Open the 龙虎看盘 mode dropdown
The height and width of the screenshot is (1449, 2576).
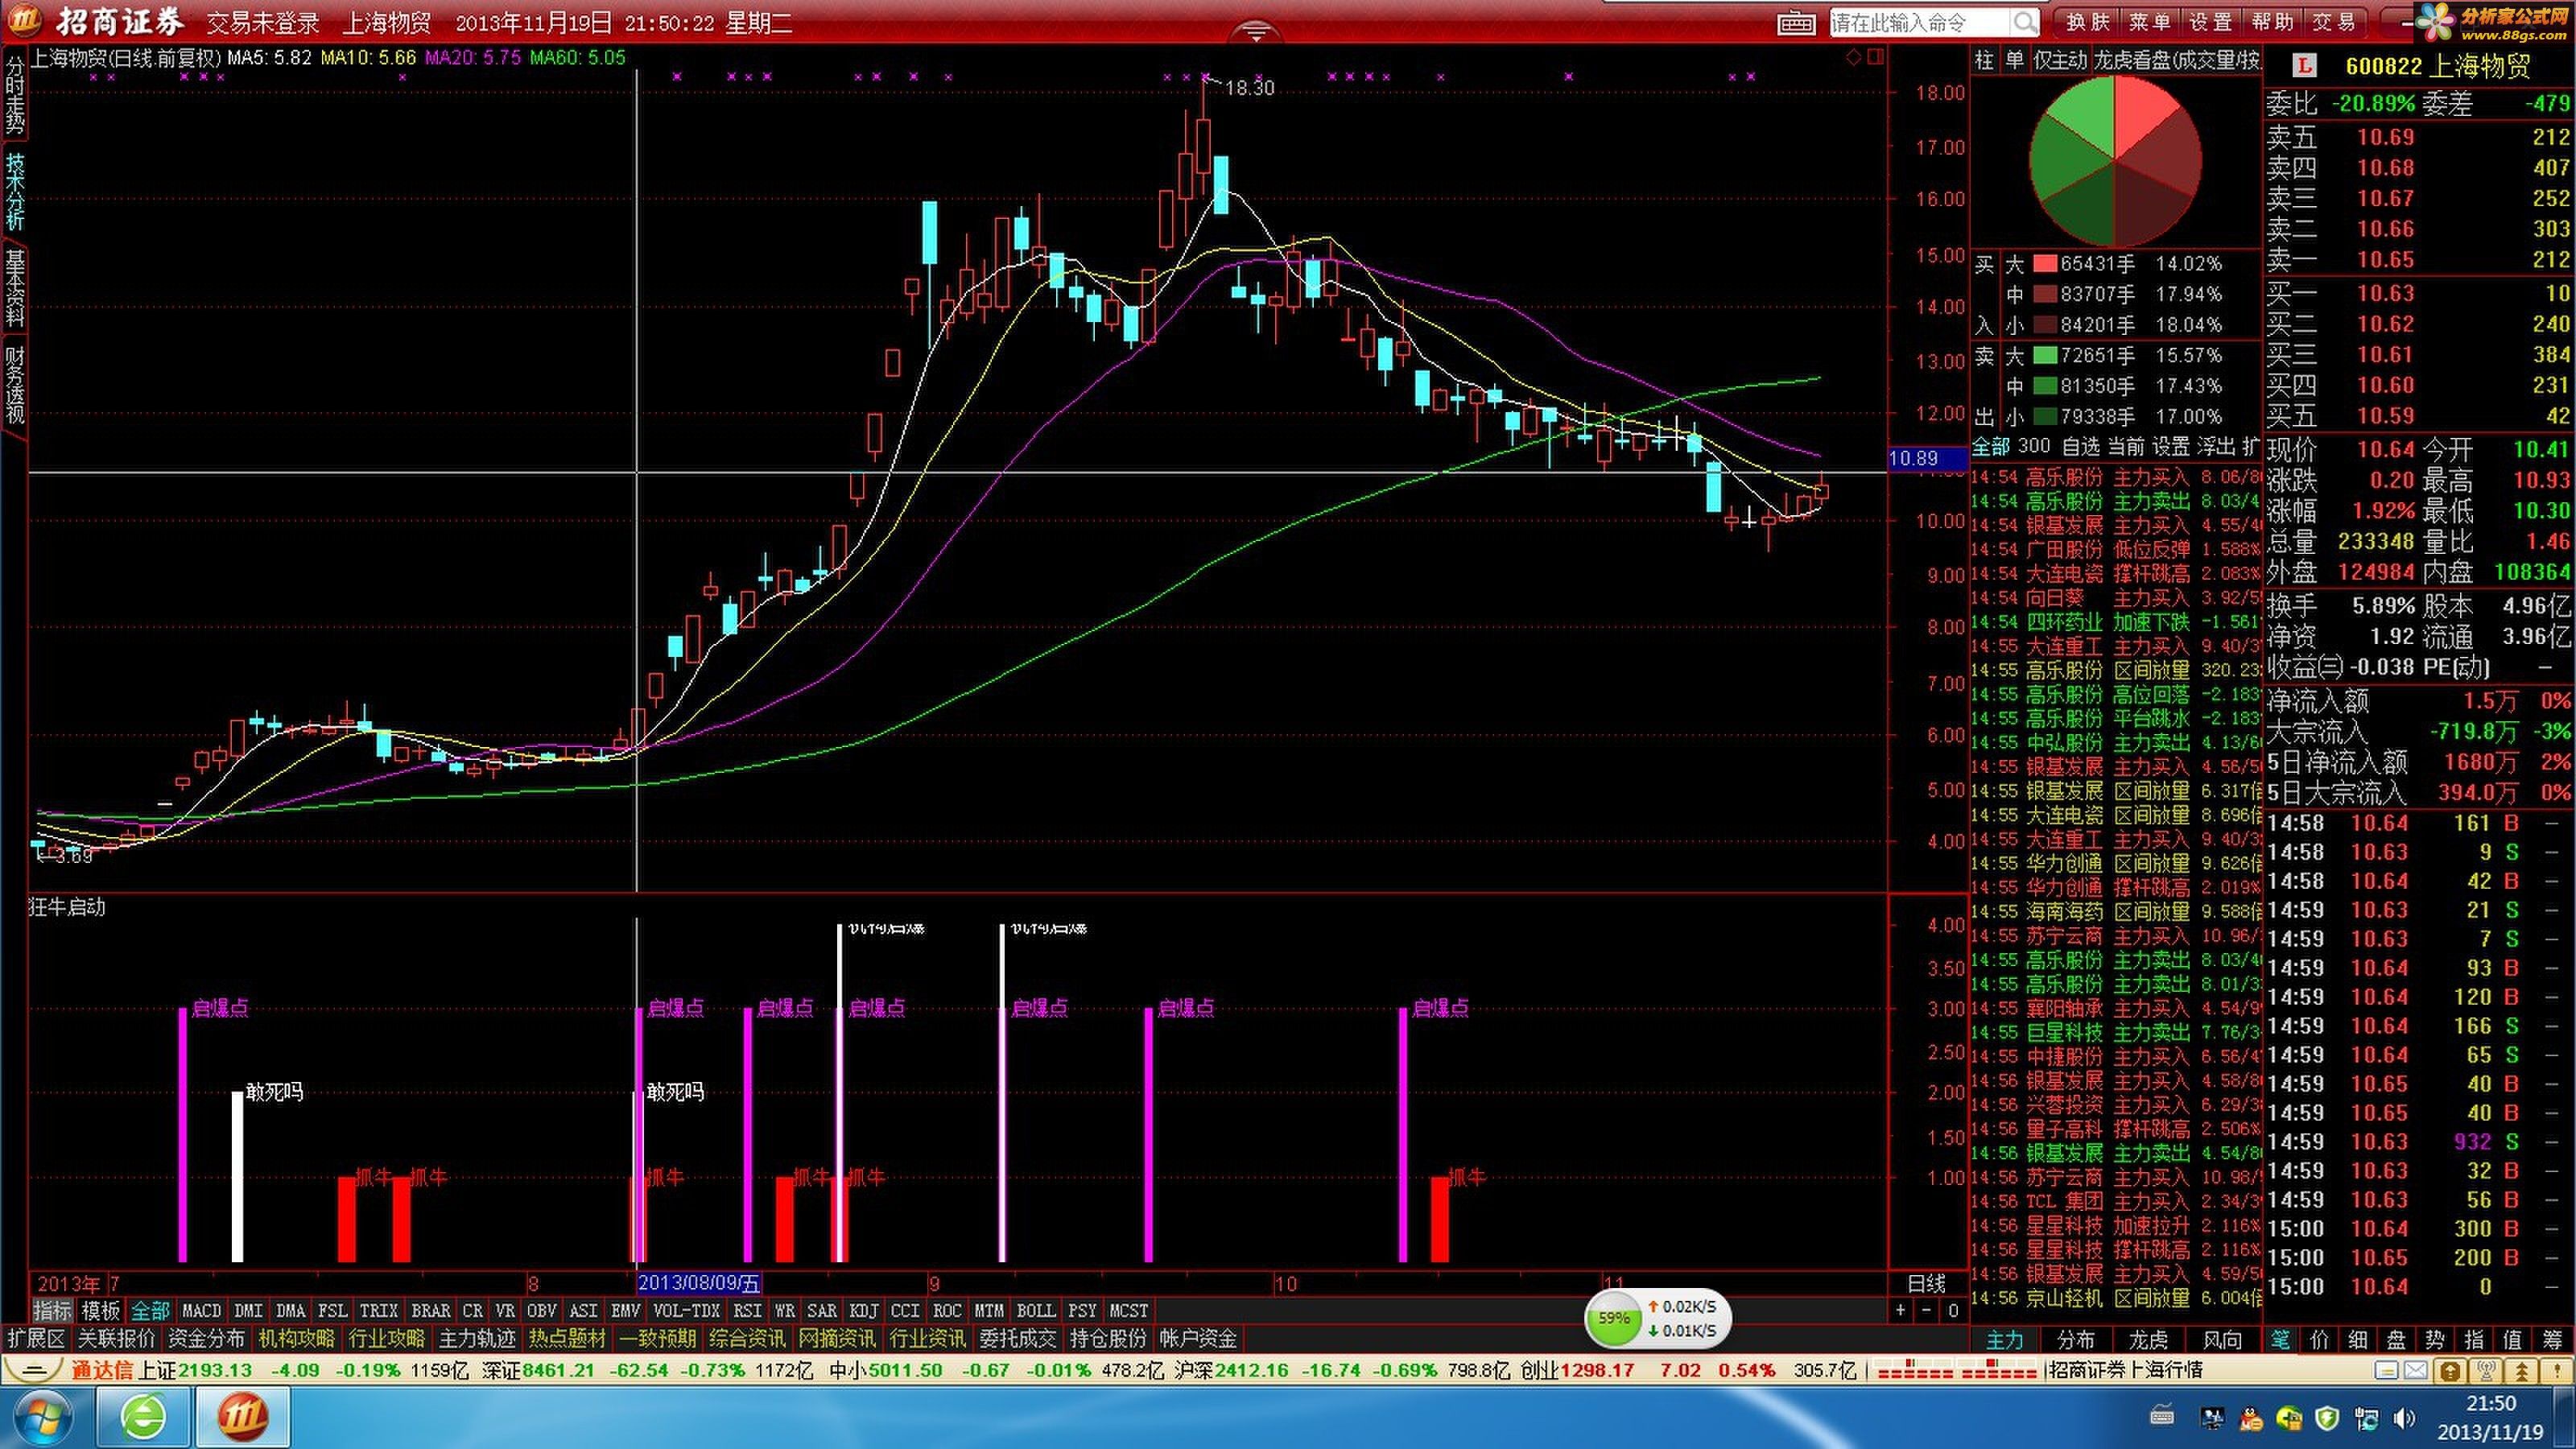coord(2177,60)
